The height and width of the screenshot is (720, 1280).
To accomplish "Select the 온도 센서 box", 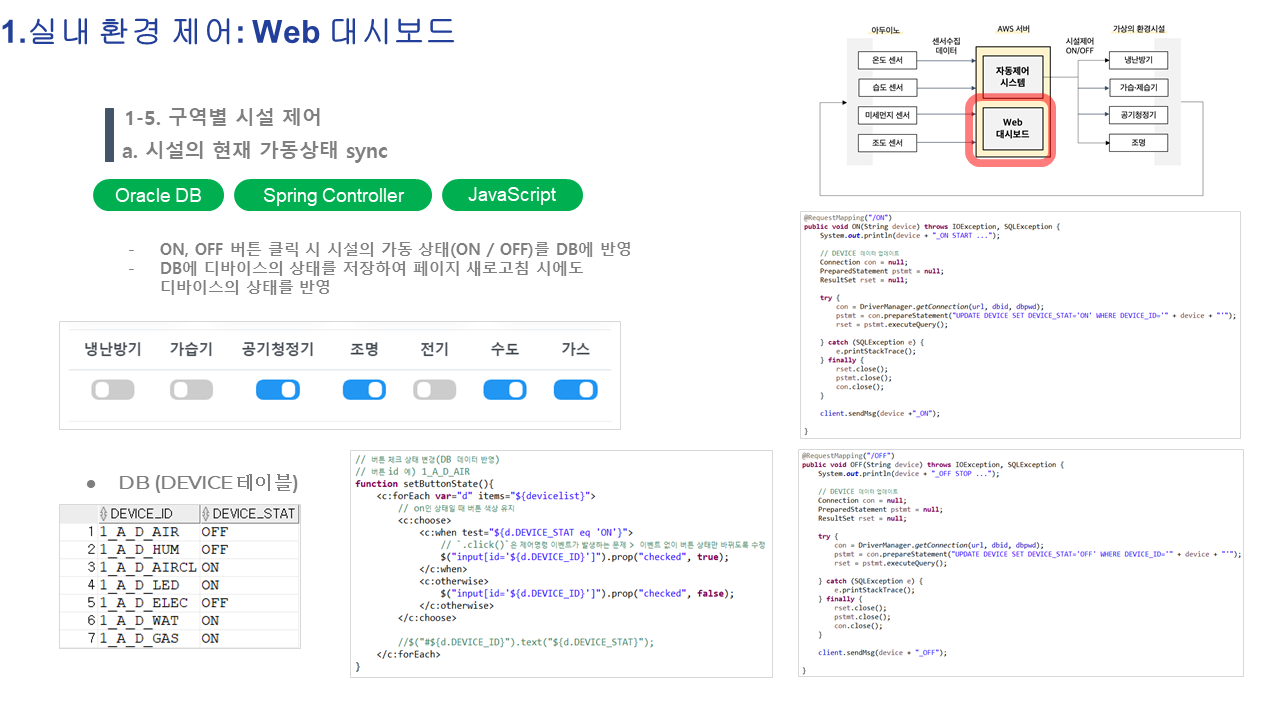I will [887, 61].
